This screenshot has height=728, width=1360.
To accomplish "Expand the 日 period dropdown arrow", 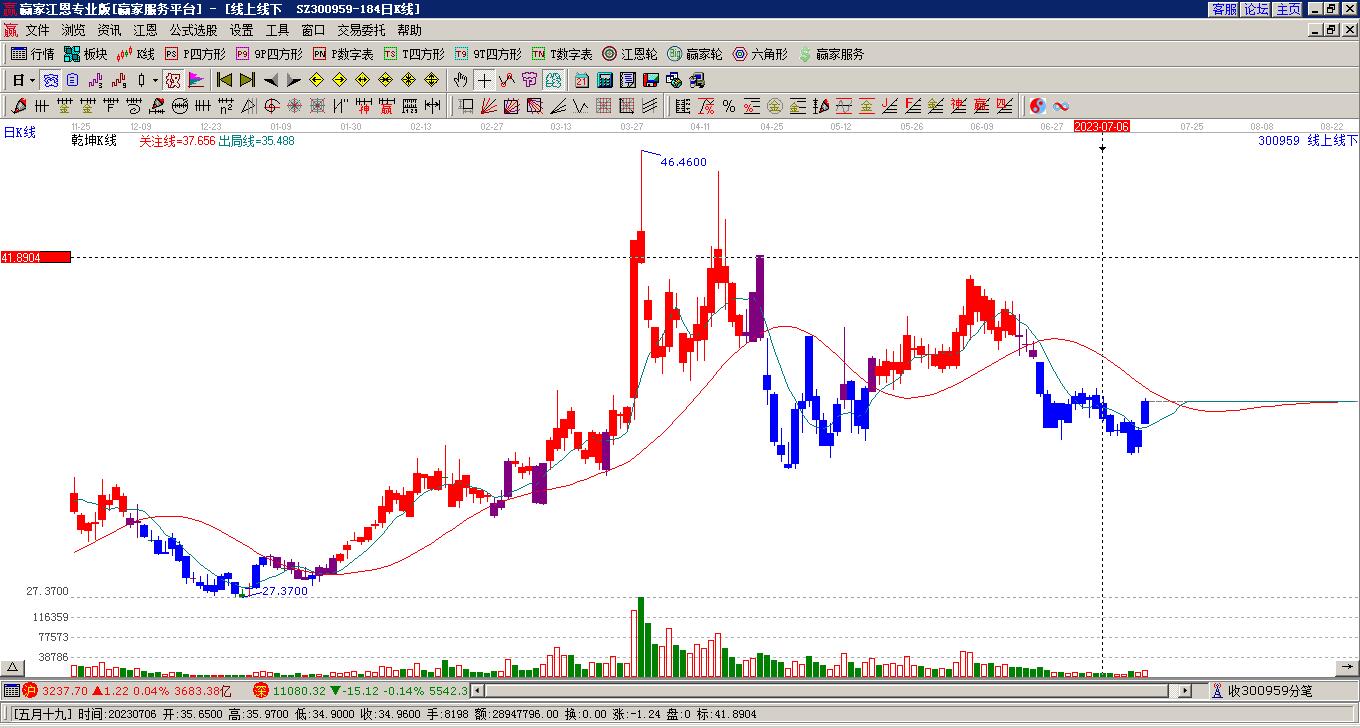I will tap(33, 80).
